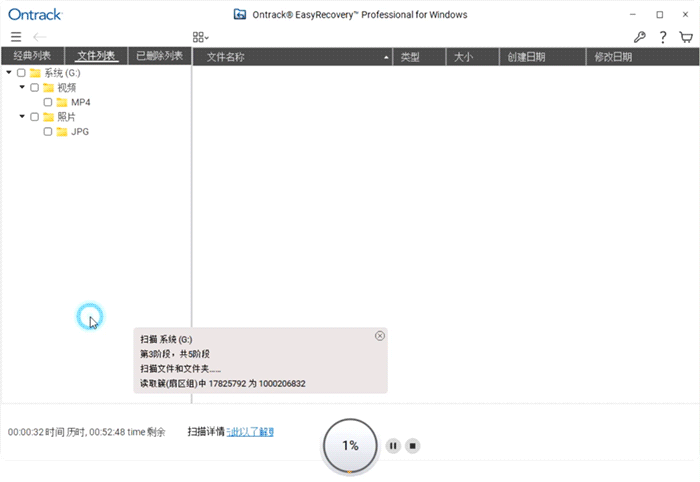Check the JPG folder checkbox
This screenshot has width=700, height=482.
pos(48,131)
